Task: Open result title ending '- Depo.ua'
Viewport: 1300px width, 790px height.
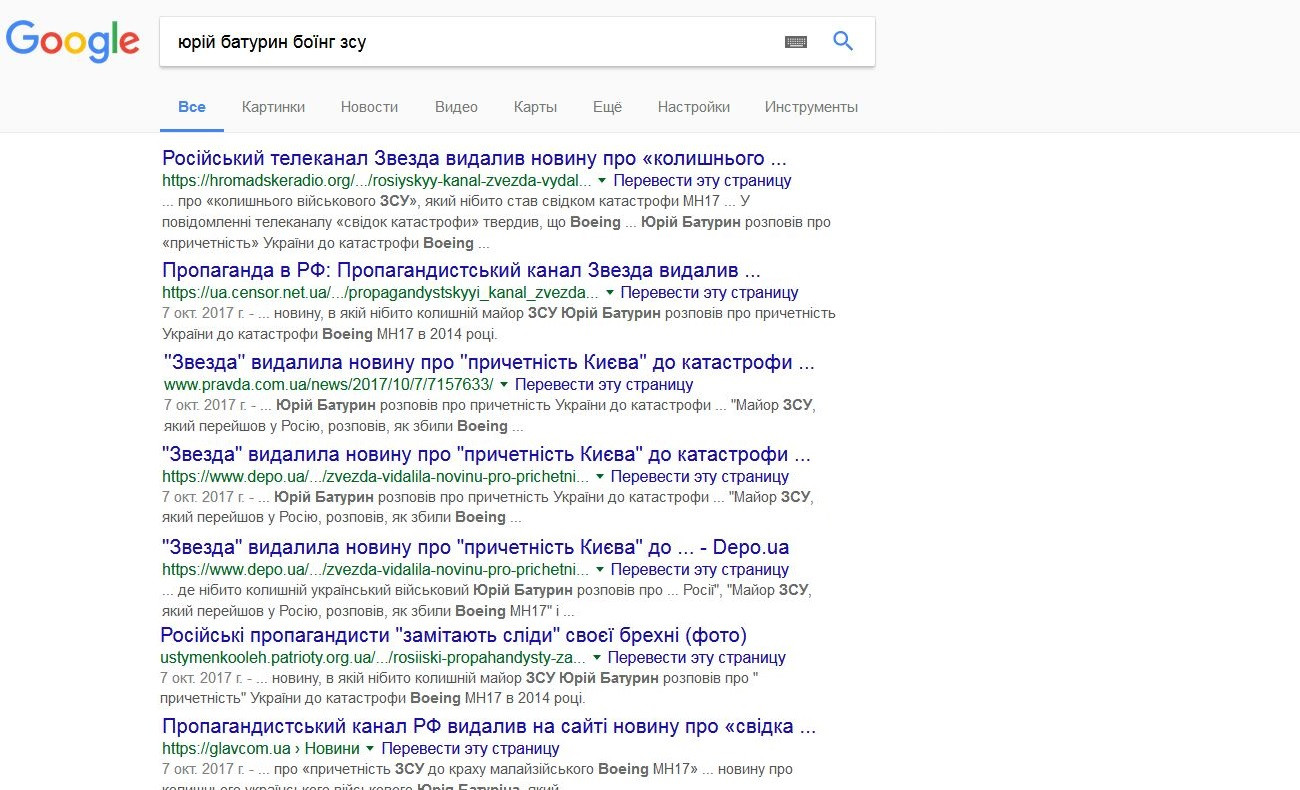Action: pos(476,547)
